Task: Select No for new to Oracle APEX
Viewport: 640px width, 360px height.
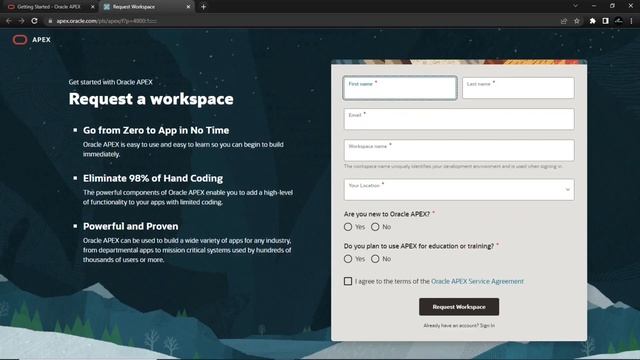Action: 375,227
